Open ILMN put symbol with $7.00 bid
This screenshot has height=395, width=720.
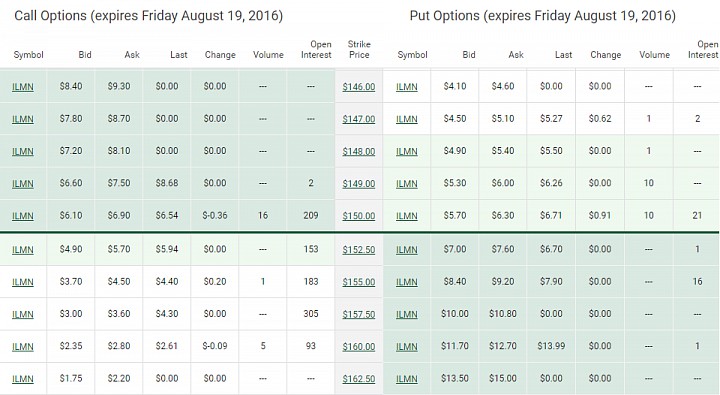click(x=407, y=250)
